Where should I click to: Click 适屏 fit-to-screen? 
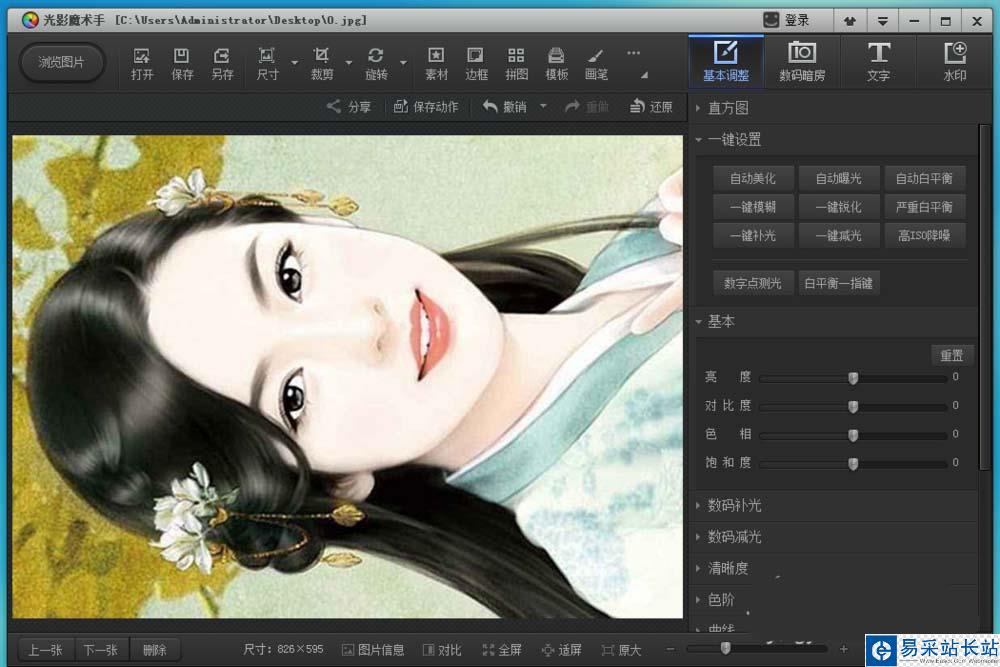point(562,650)
